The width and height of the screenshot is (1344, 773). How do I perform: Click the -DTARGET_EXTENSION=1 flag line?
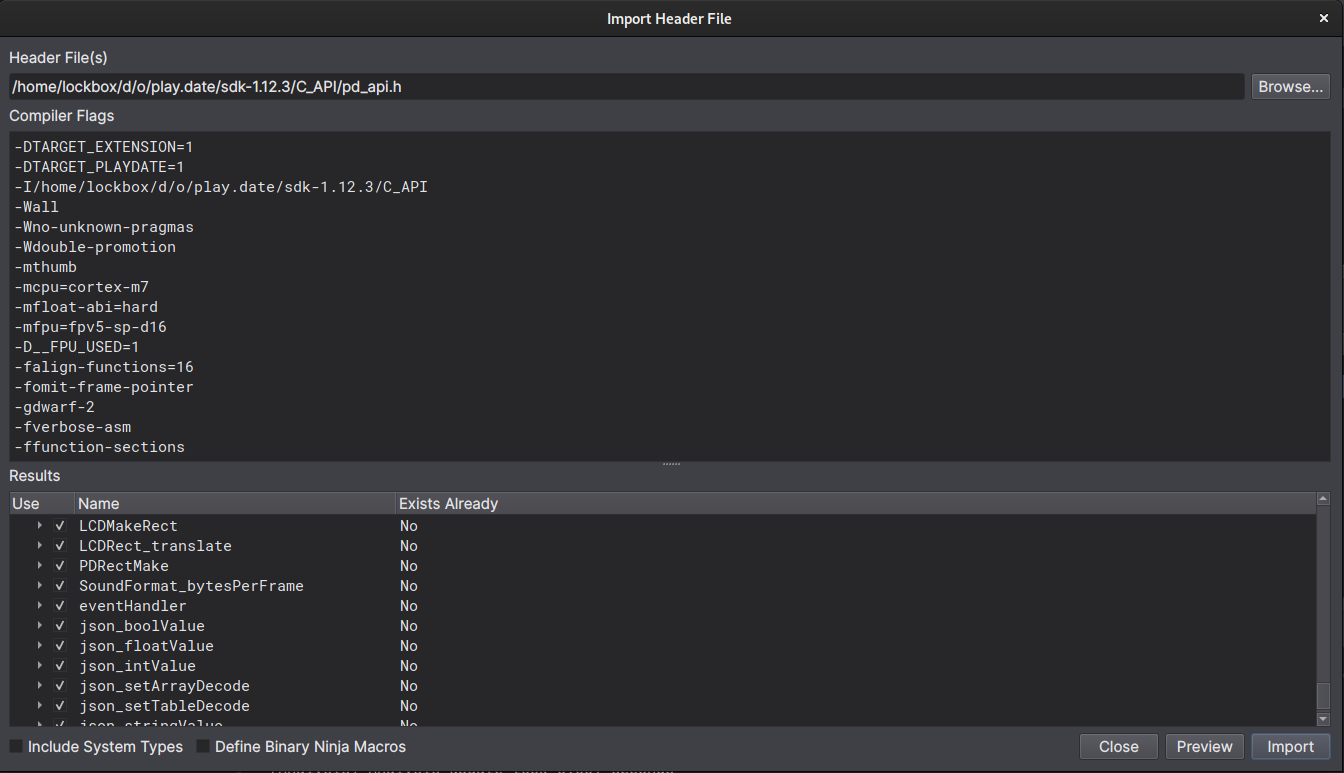104,147
